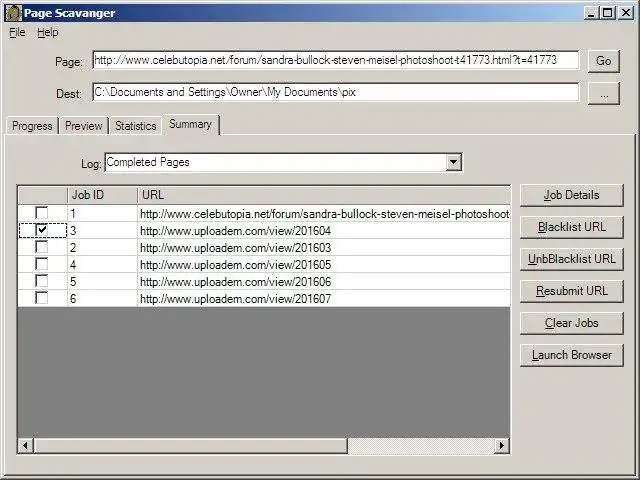640x480 pixels.
Task: Check the checkbox for Job ID 2
Action: pyautogui.click(x=41, y=247)
